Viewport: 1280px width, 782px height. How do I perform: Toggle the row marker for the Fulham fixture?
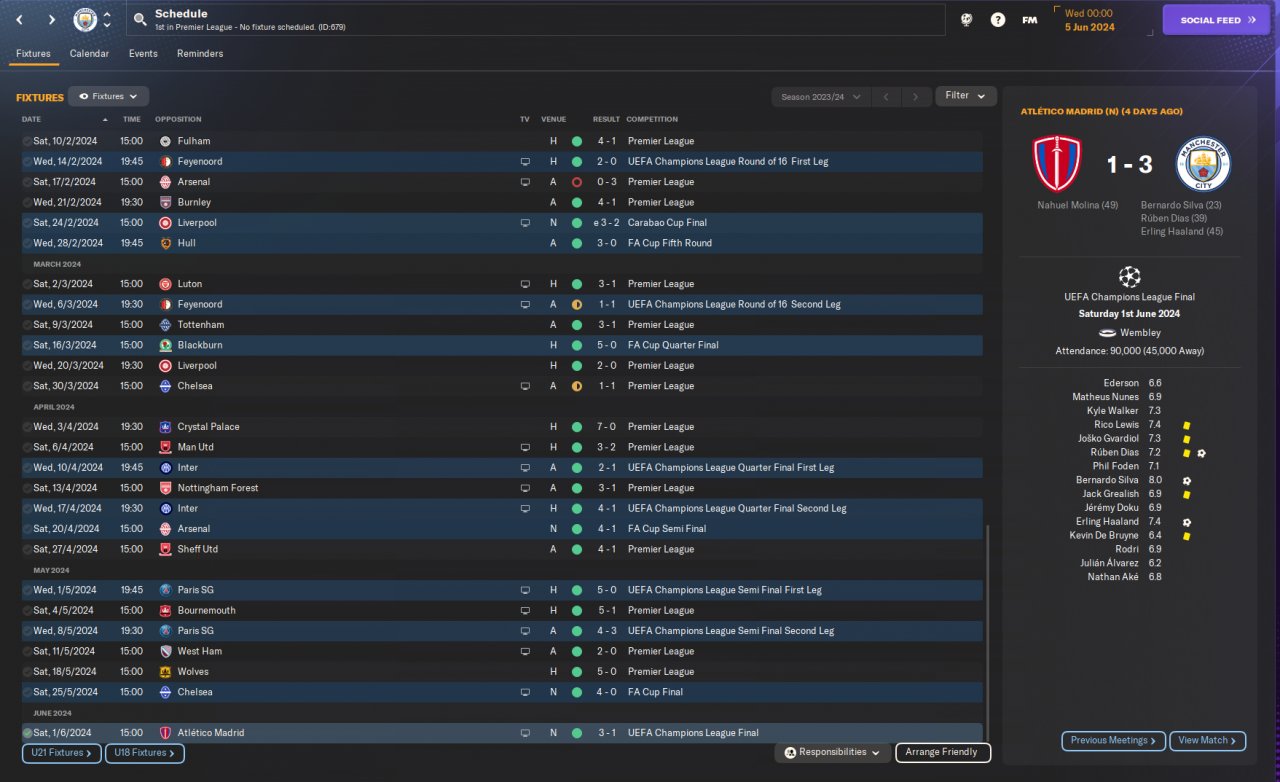[27, 141]
